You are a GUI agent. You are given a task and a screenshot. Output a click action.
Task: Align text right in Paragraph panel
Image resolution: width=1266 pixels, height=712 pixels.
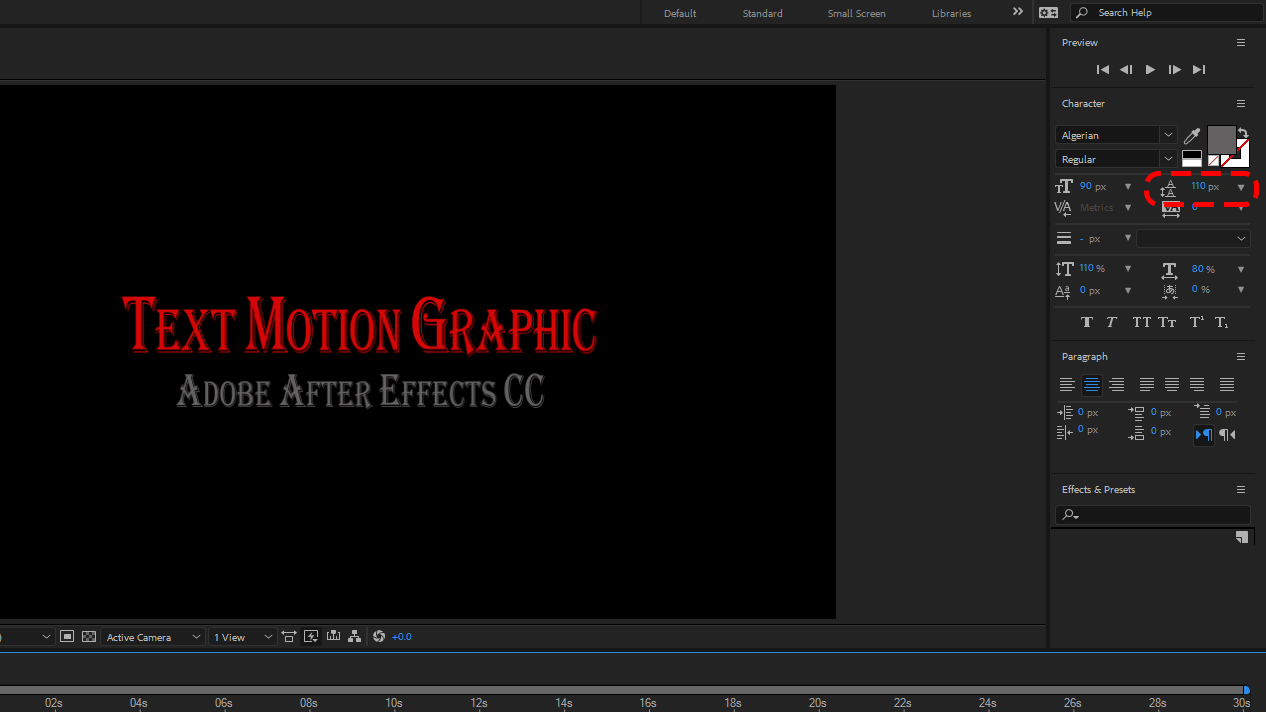[1117, 384]
